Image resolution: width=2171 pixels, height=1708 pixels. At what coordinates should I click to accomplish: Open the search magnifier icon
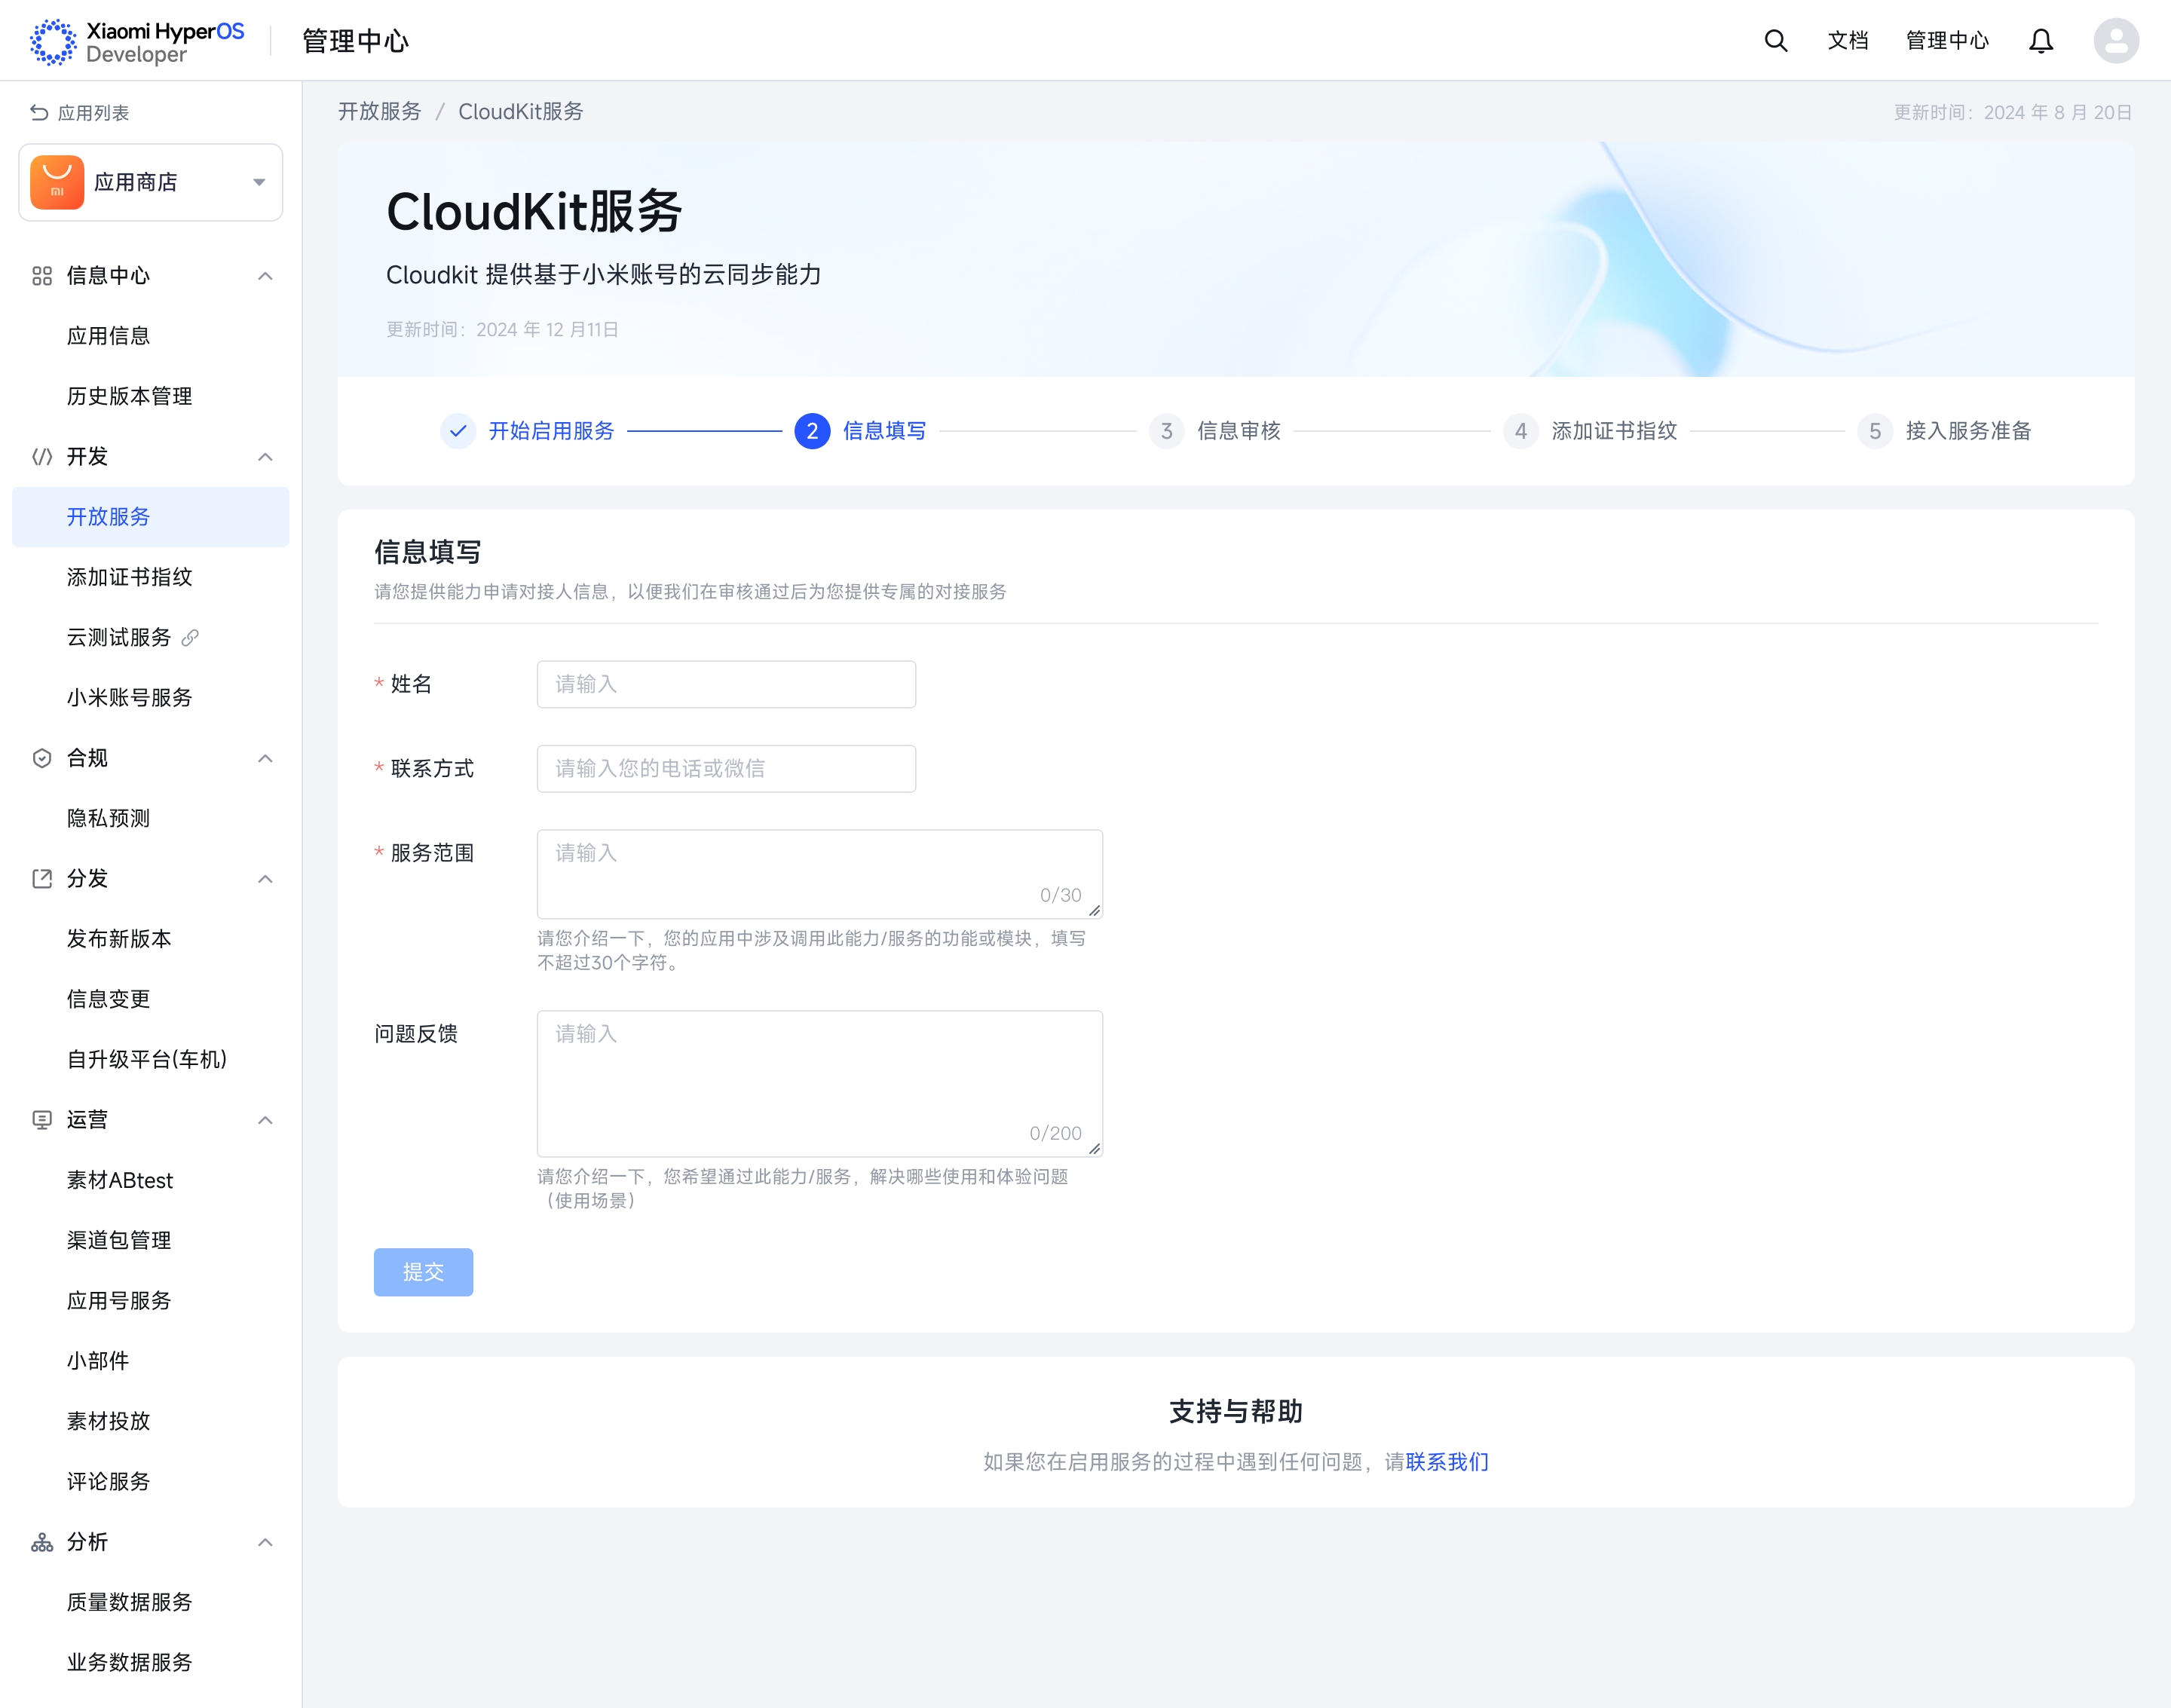click(x=1775, y=41)
